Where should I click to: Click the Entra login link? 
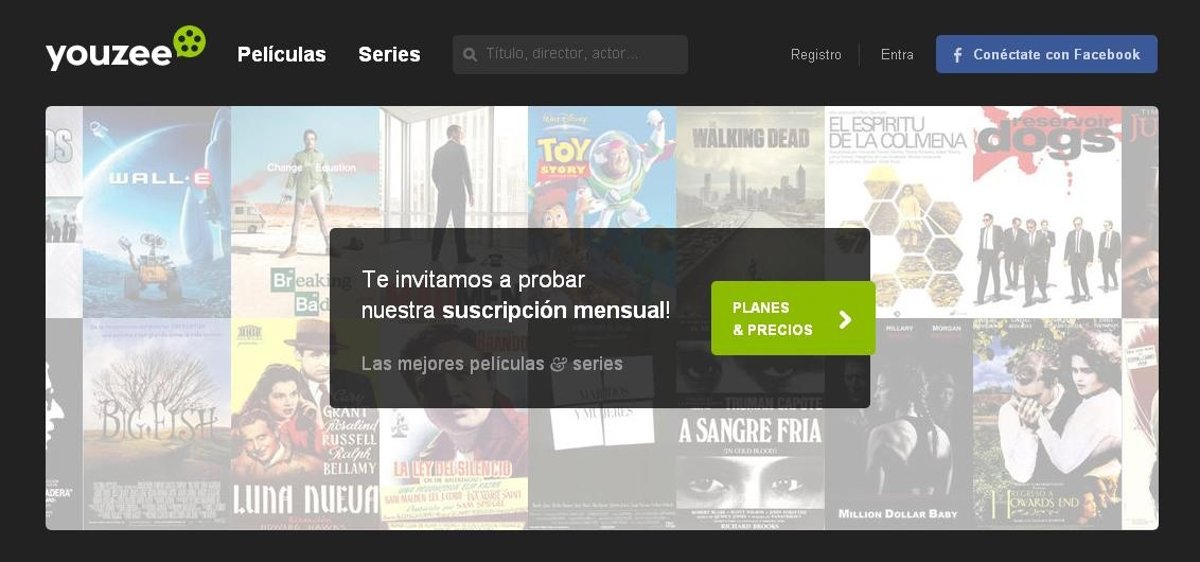tap(897, 55)
